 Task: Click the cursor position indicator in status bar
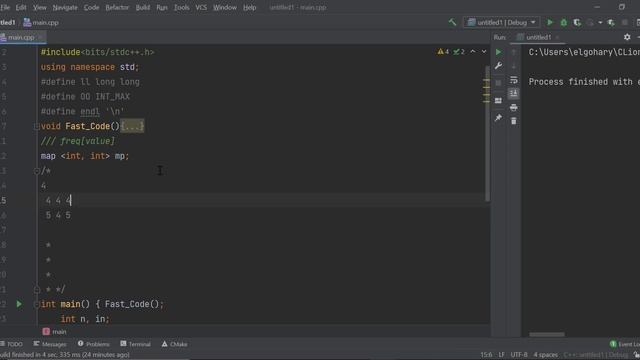486,355
